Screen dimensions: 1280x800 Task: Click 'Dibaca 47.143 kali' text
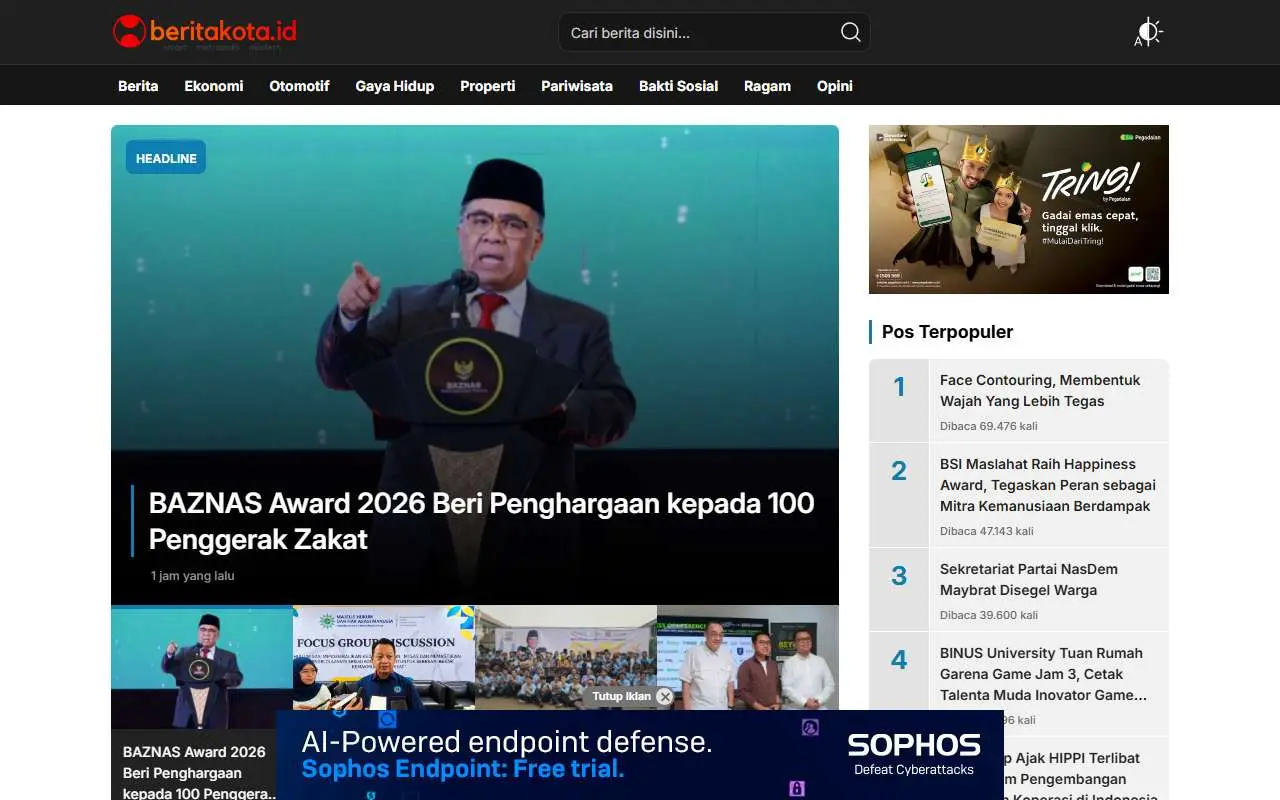pyautogui.click(x=987, y=531)
